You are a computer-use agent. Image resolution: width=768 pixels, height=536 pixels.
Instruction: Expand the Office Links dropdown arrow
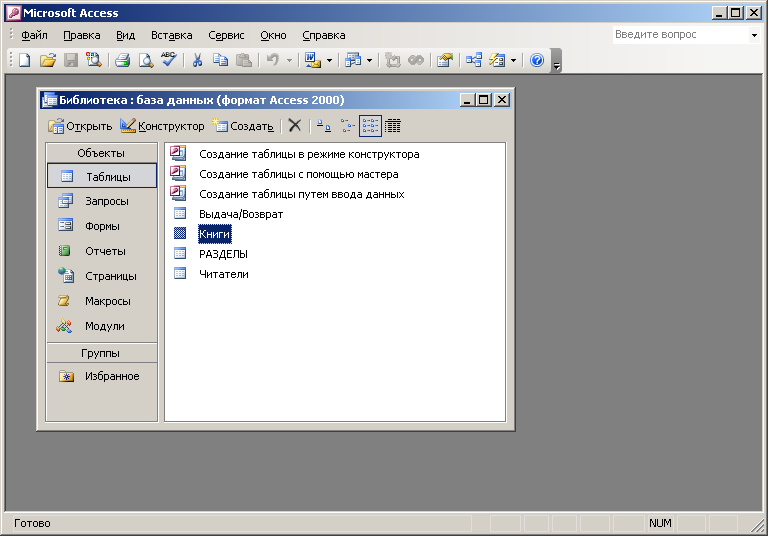point(329,61)
